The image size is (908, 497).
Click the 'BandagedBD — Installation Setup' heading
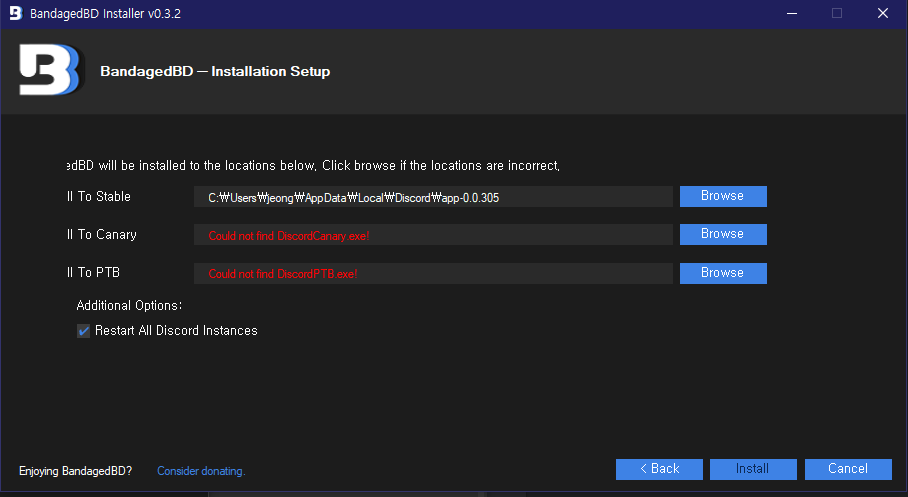[215, 71]
